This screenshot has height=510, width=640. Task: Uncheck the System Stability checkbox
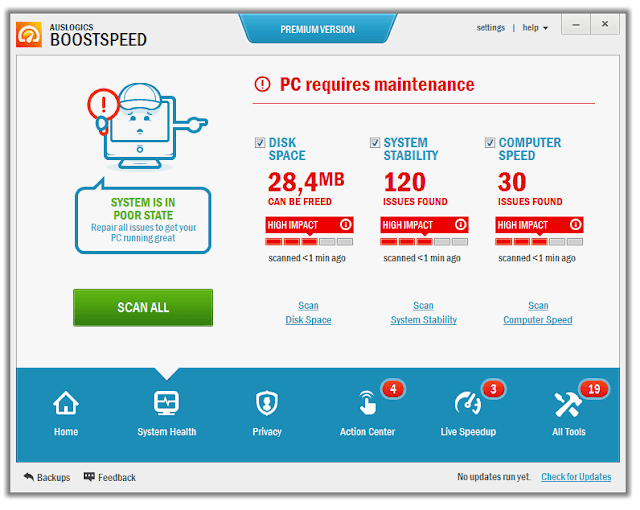pyautogui.click(x=375, y=142)
